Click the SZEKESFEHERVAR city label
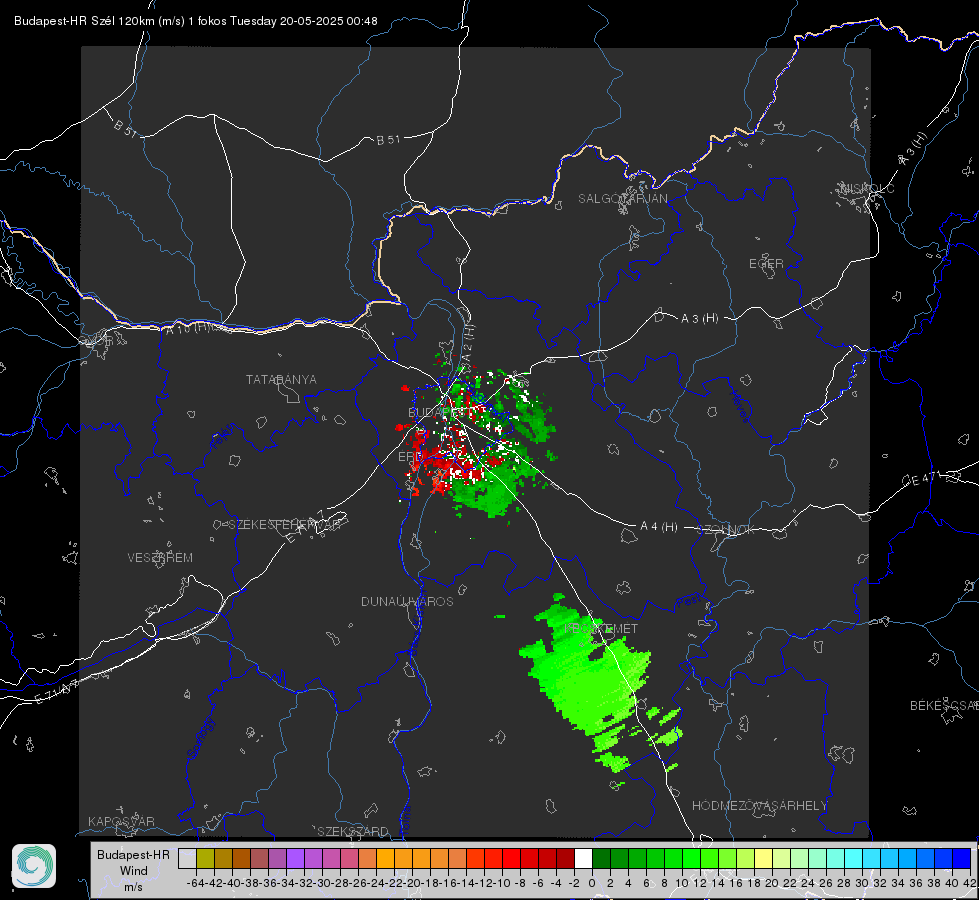Viewport: 979px width, 900px height. [x=285, y=525]
